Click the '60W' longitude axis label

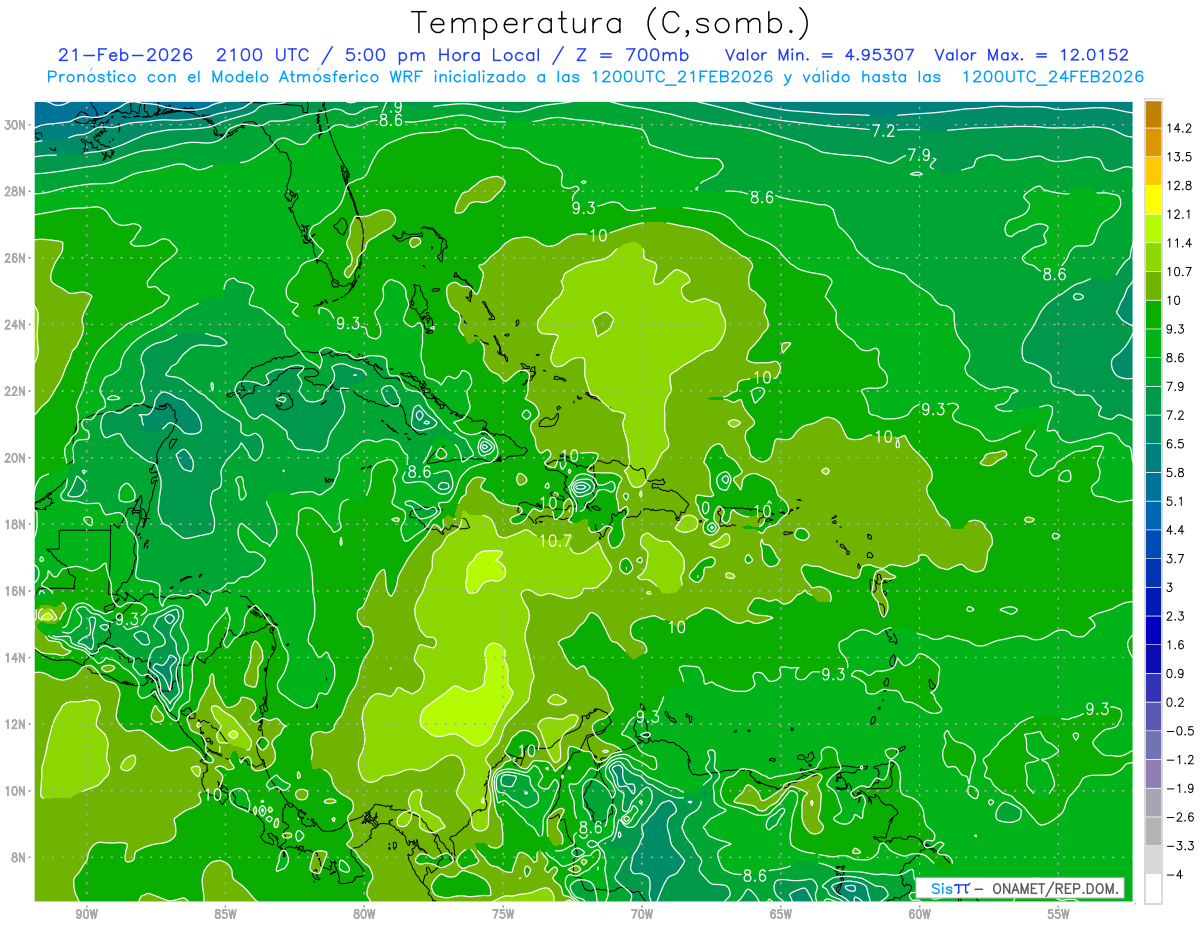pyautogui.click(x=920, y=913)
